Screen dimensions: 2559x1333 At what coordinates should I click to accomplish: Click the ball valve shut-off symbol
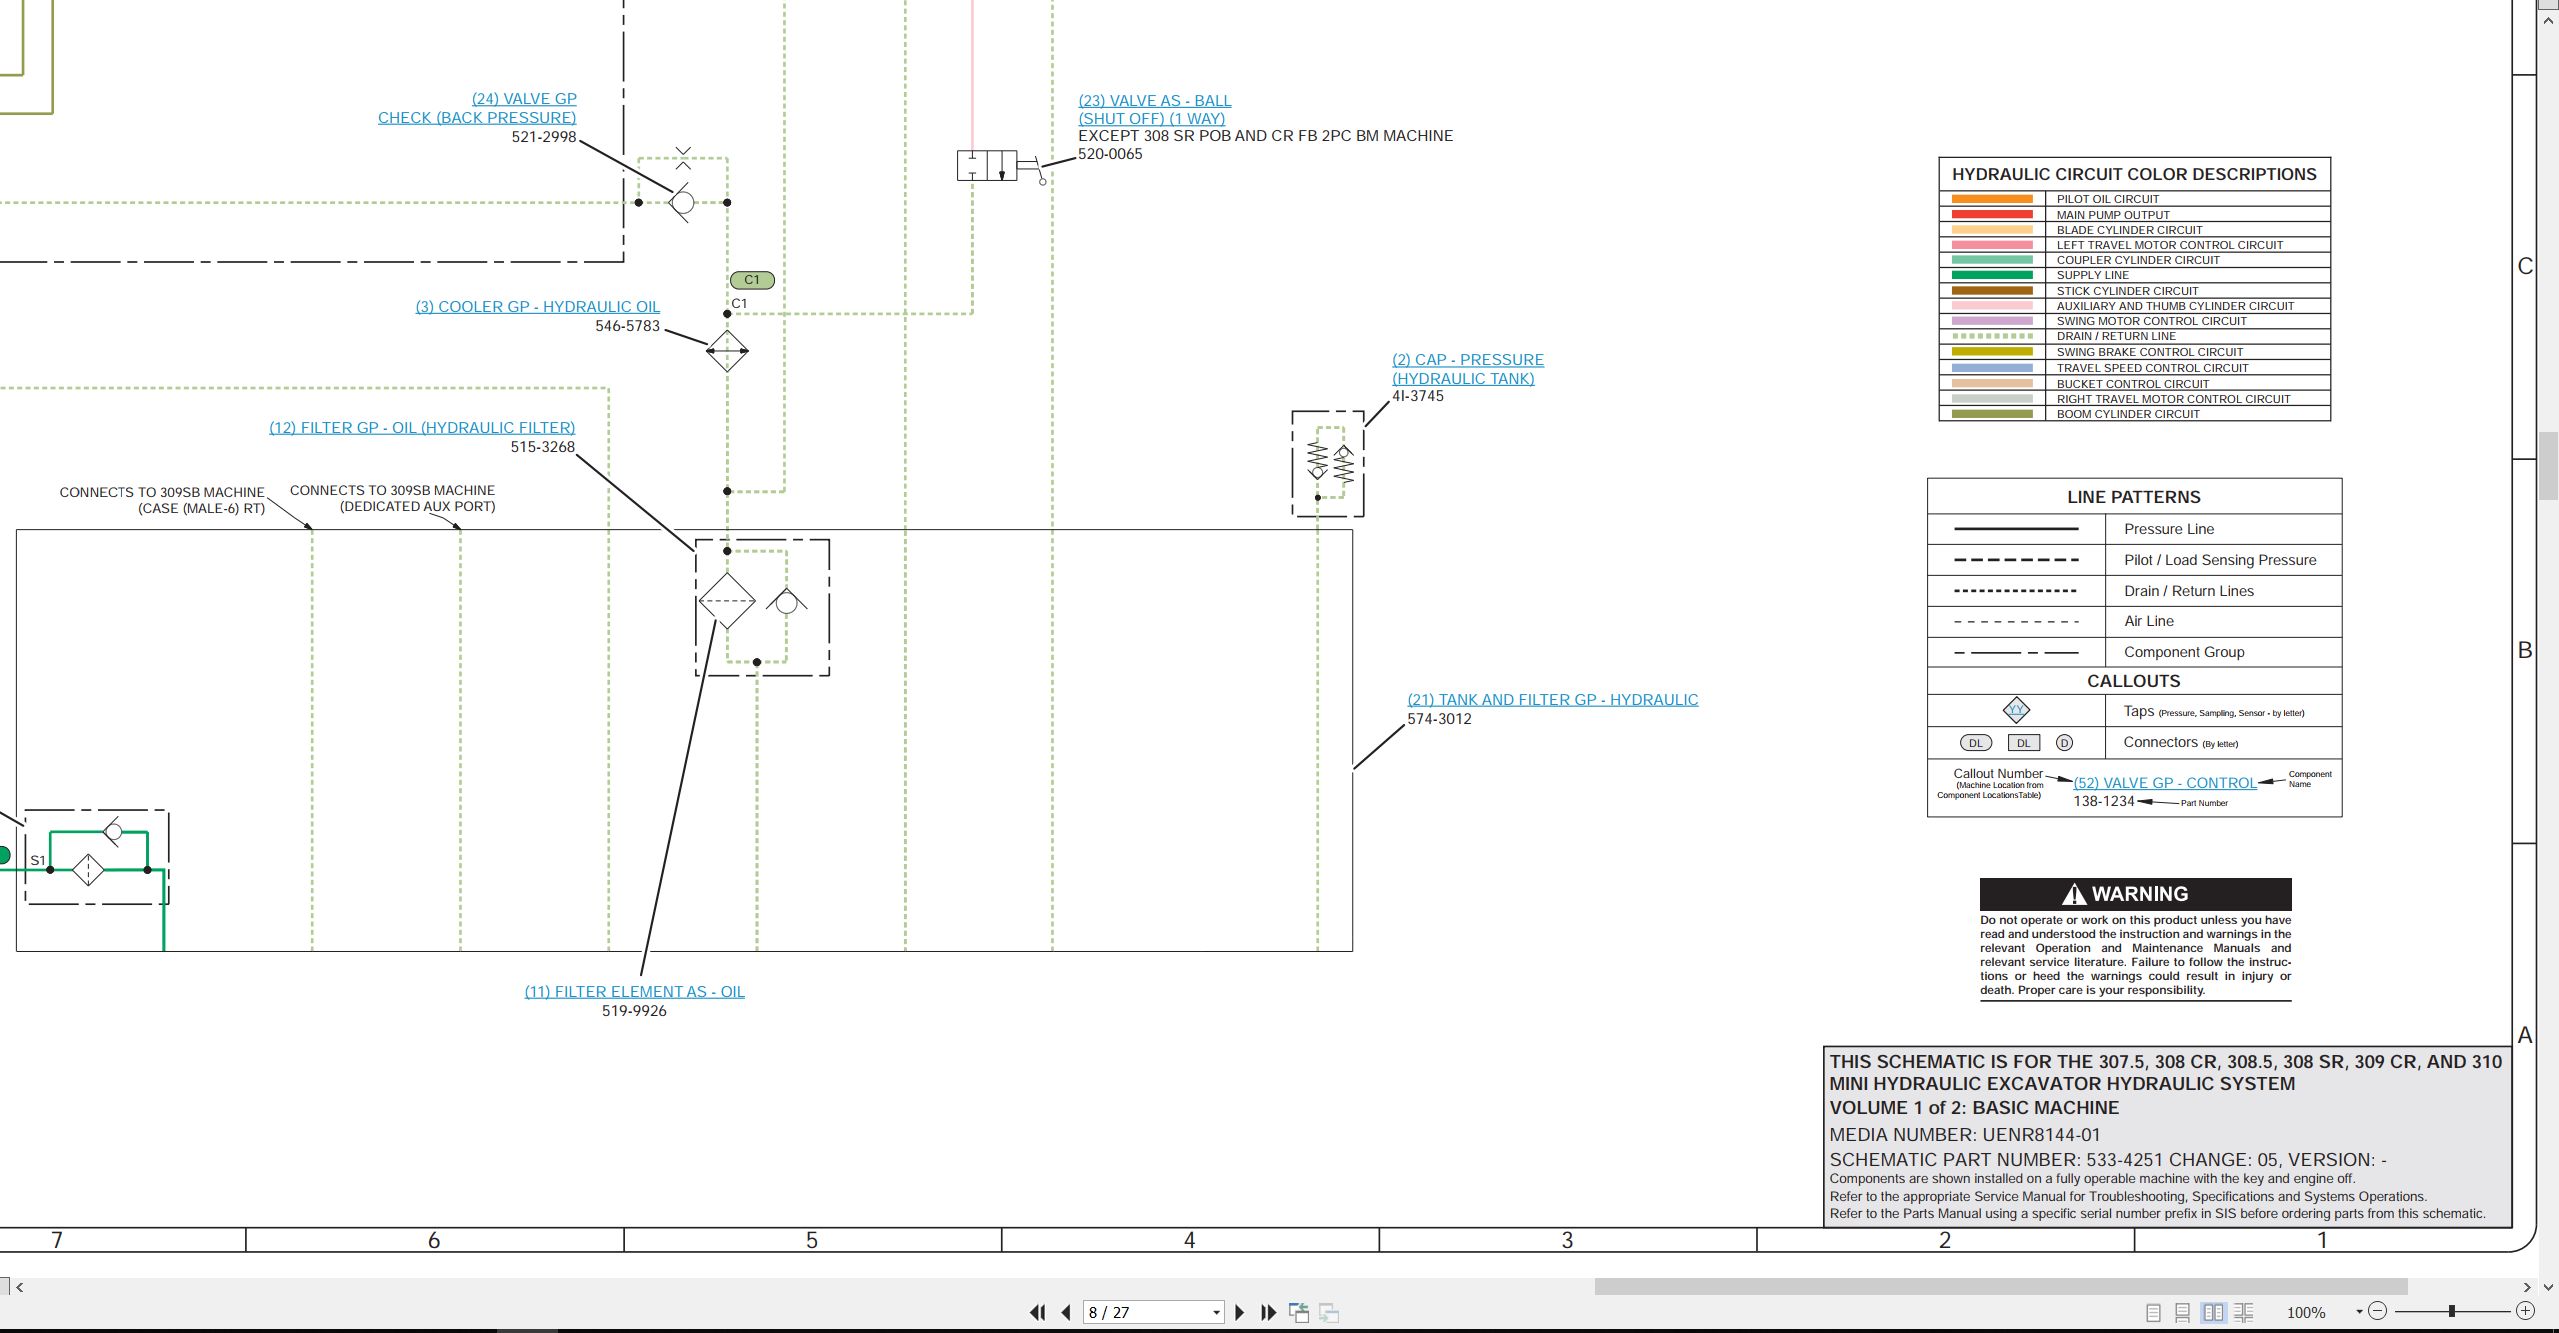(x=1002, y=166)
